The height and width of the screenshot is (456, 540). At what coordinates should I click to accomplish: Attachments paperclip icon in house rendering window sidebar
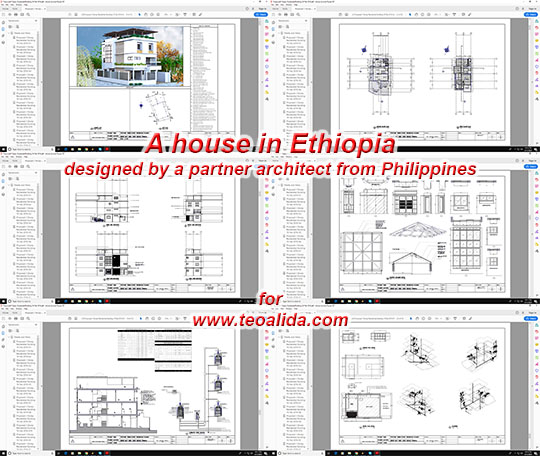click(3, 35)
